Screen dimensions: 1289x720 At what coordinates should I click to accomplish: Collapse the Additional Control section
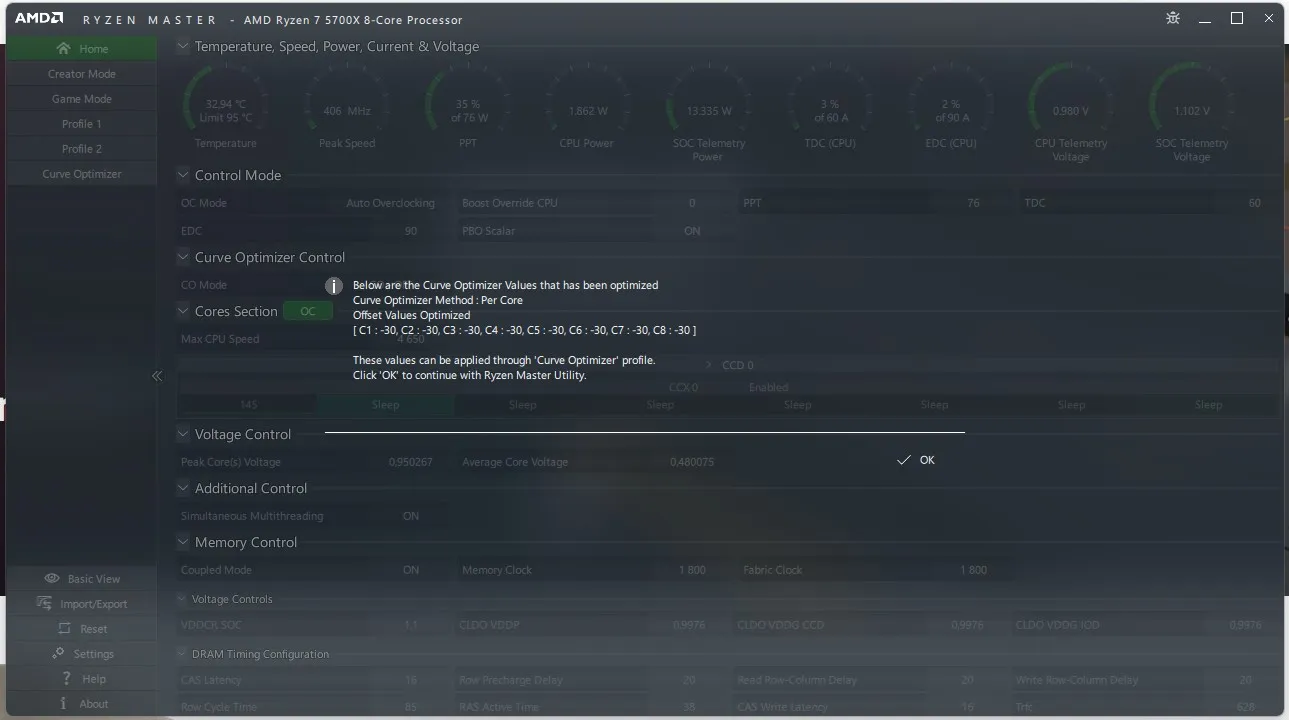coord(183,488)
